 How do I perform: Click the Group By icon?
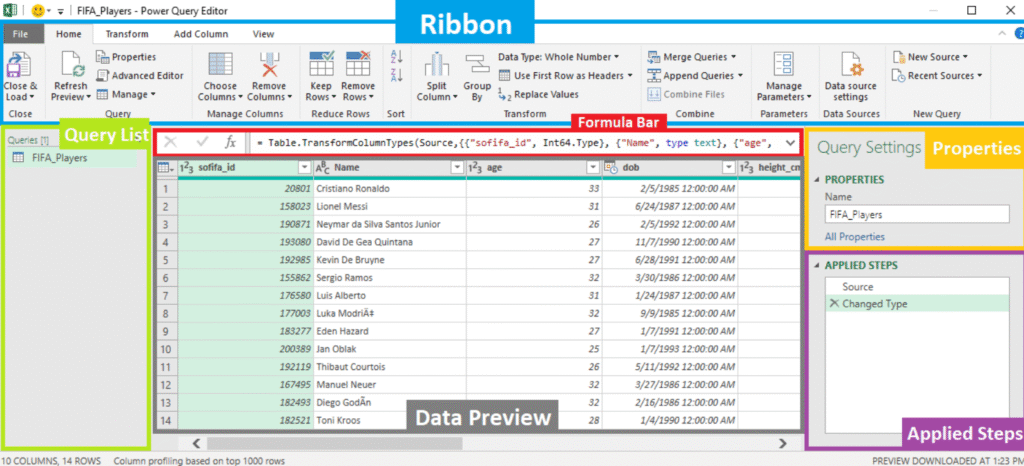point(477,65)
